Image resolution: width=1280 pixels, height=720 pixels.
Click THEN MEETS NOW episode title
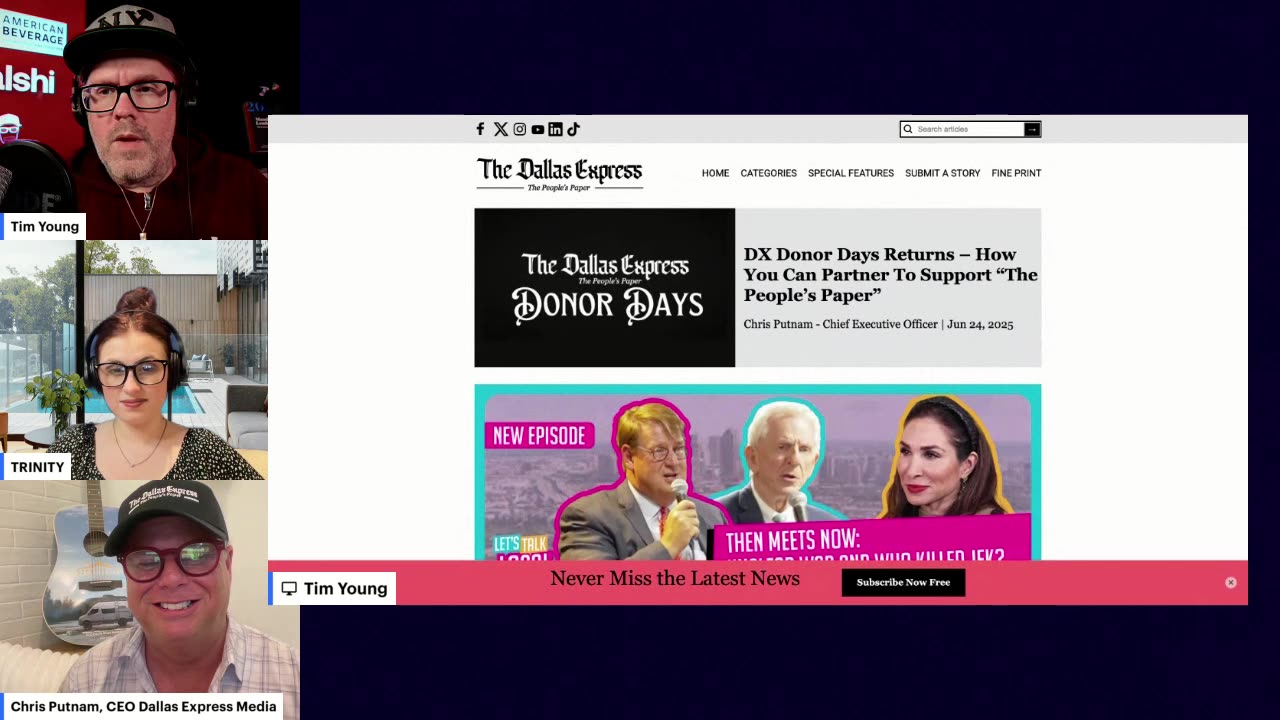pos(865,542)
